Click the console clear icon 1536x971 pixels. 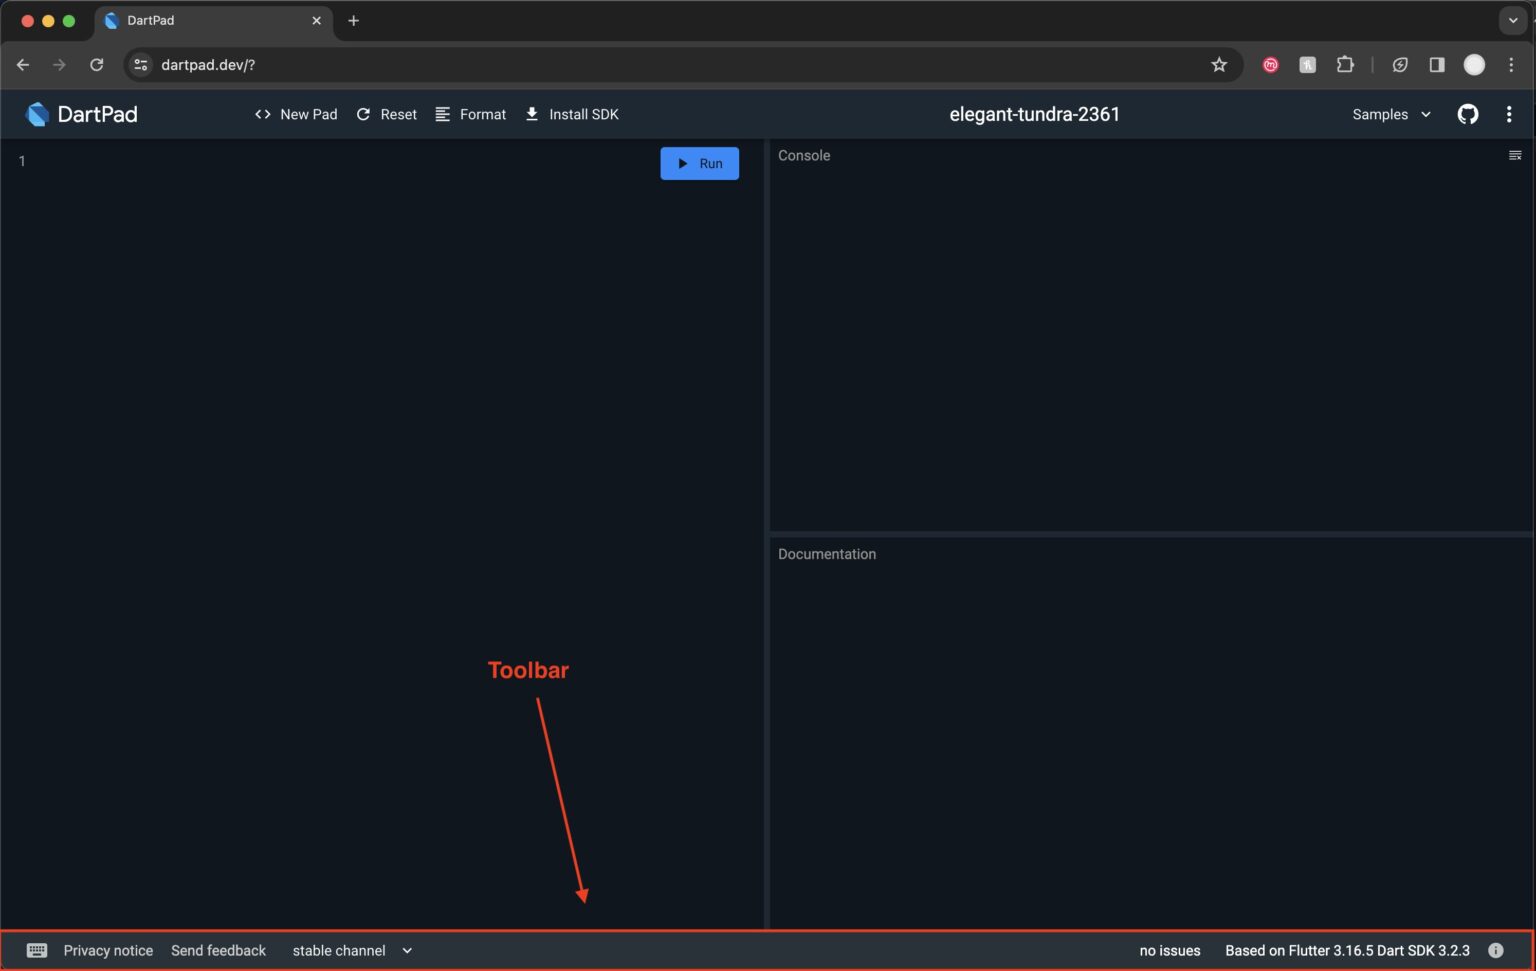point(1514,155)
